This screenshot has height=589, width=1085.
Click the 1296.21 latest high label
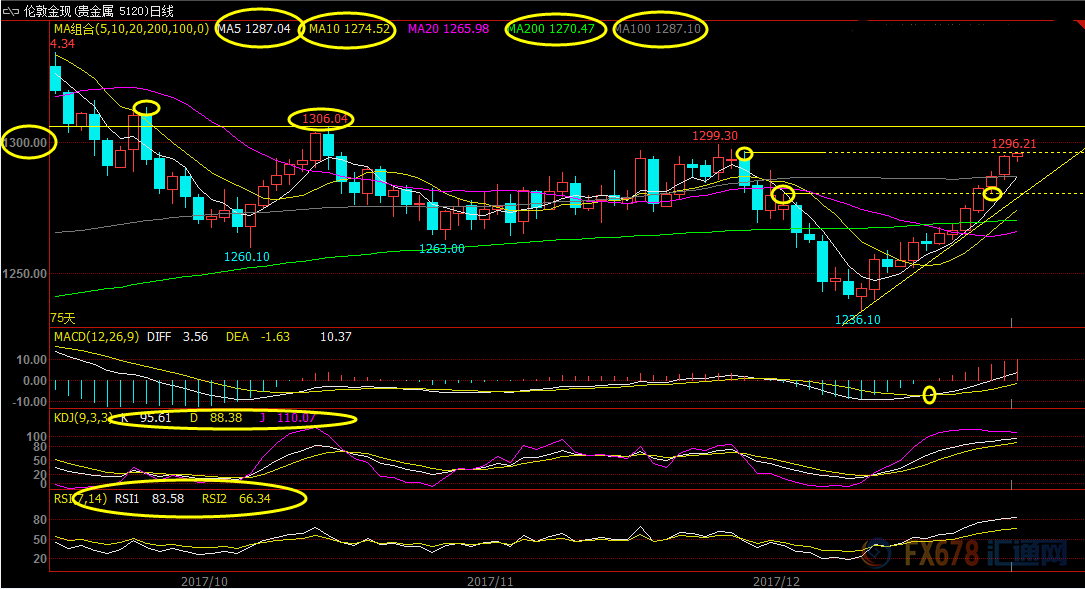1014,144
